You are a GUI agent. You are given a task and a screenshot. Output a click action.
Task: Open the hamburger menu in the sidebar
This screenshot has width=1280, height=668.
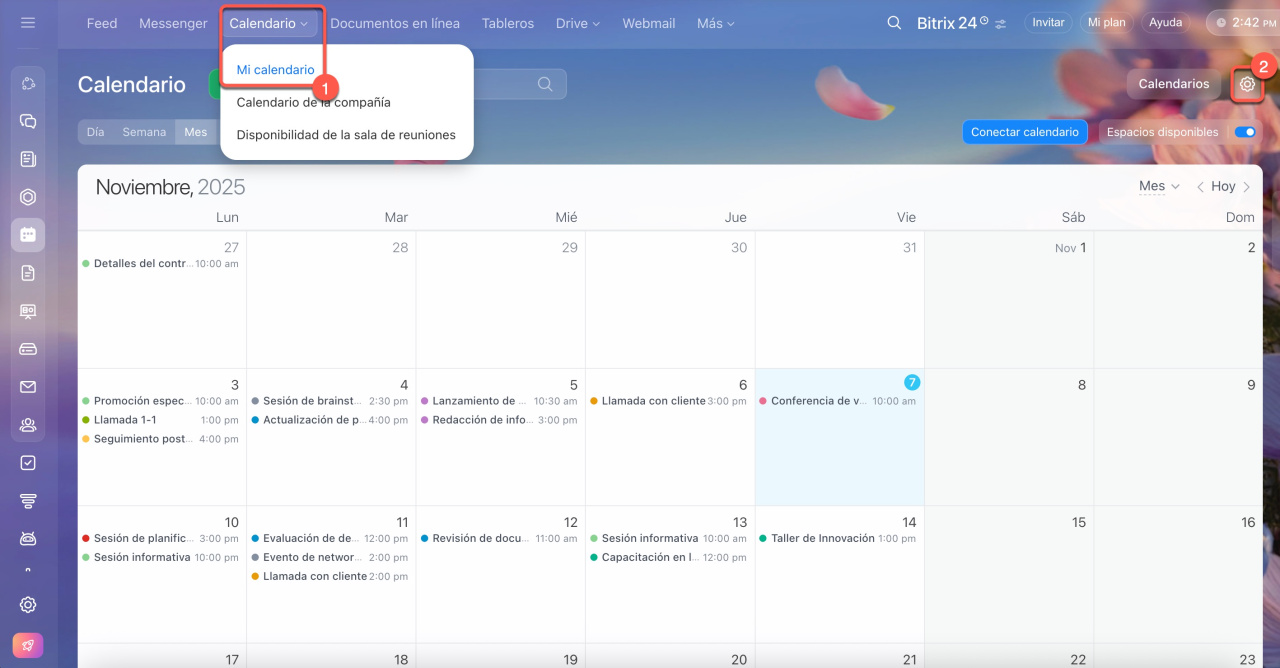[28, 22]
